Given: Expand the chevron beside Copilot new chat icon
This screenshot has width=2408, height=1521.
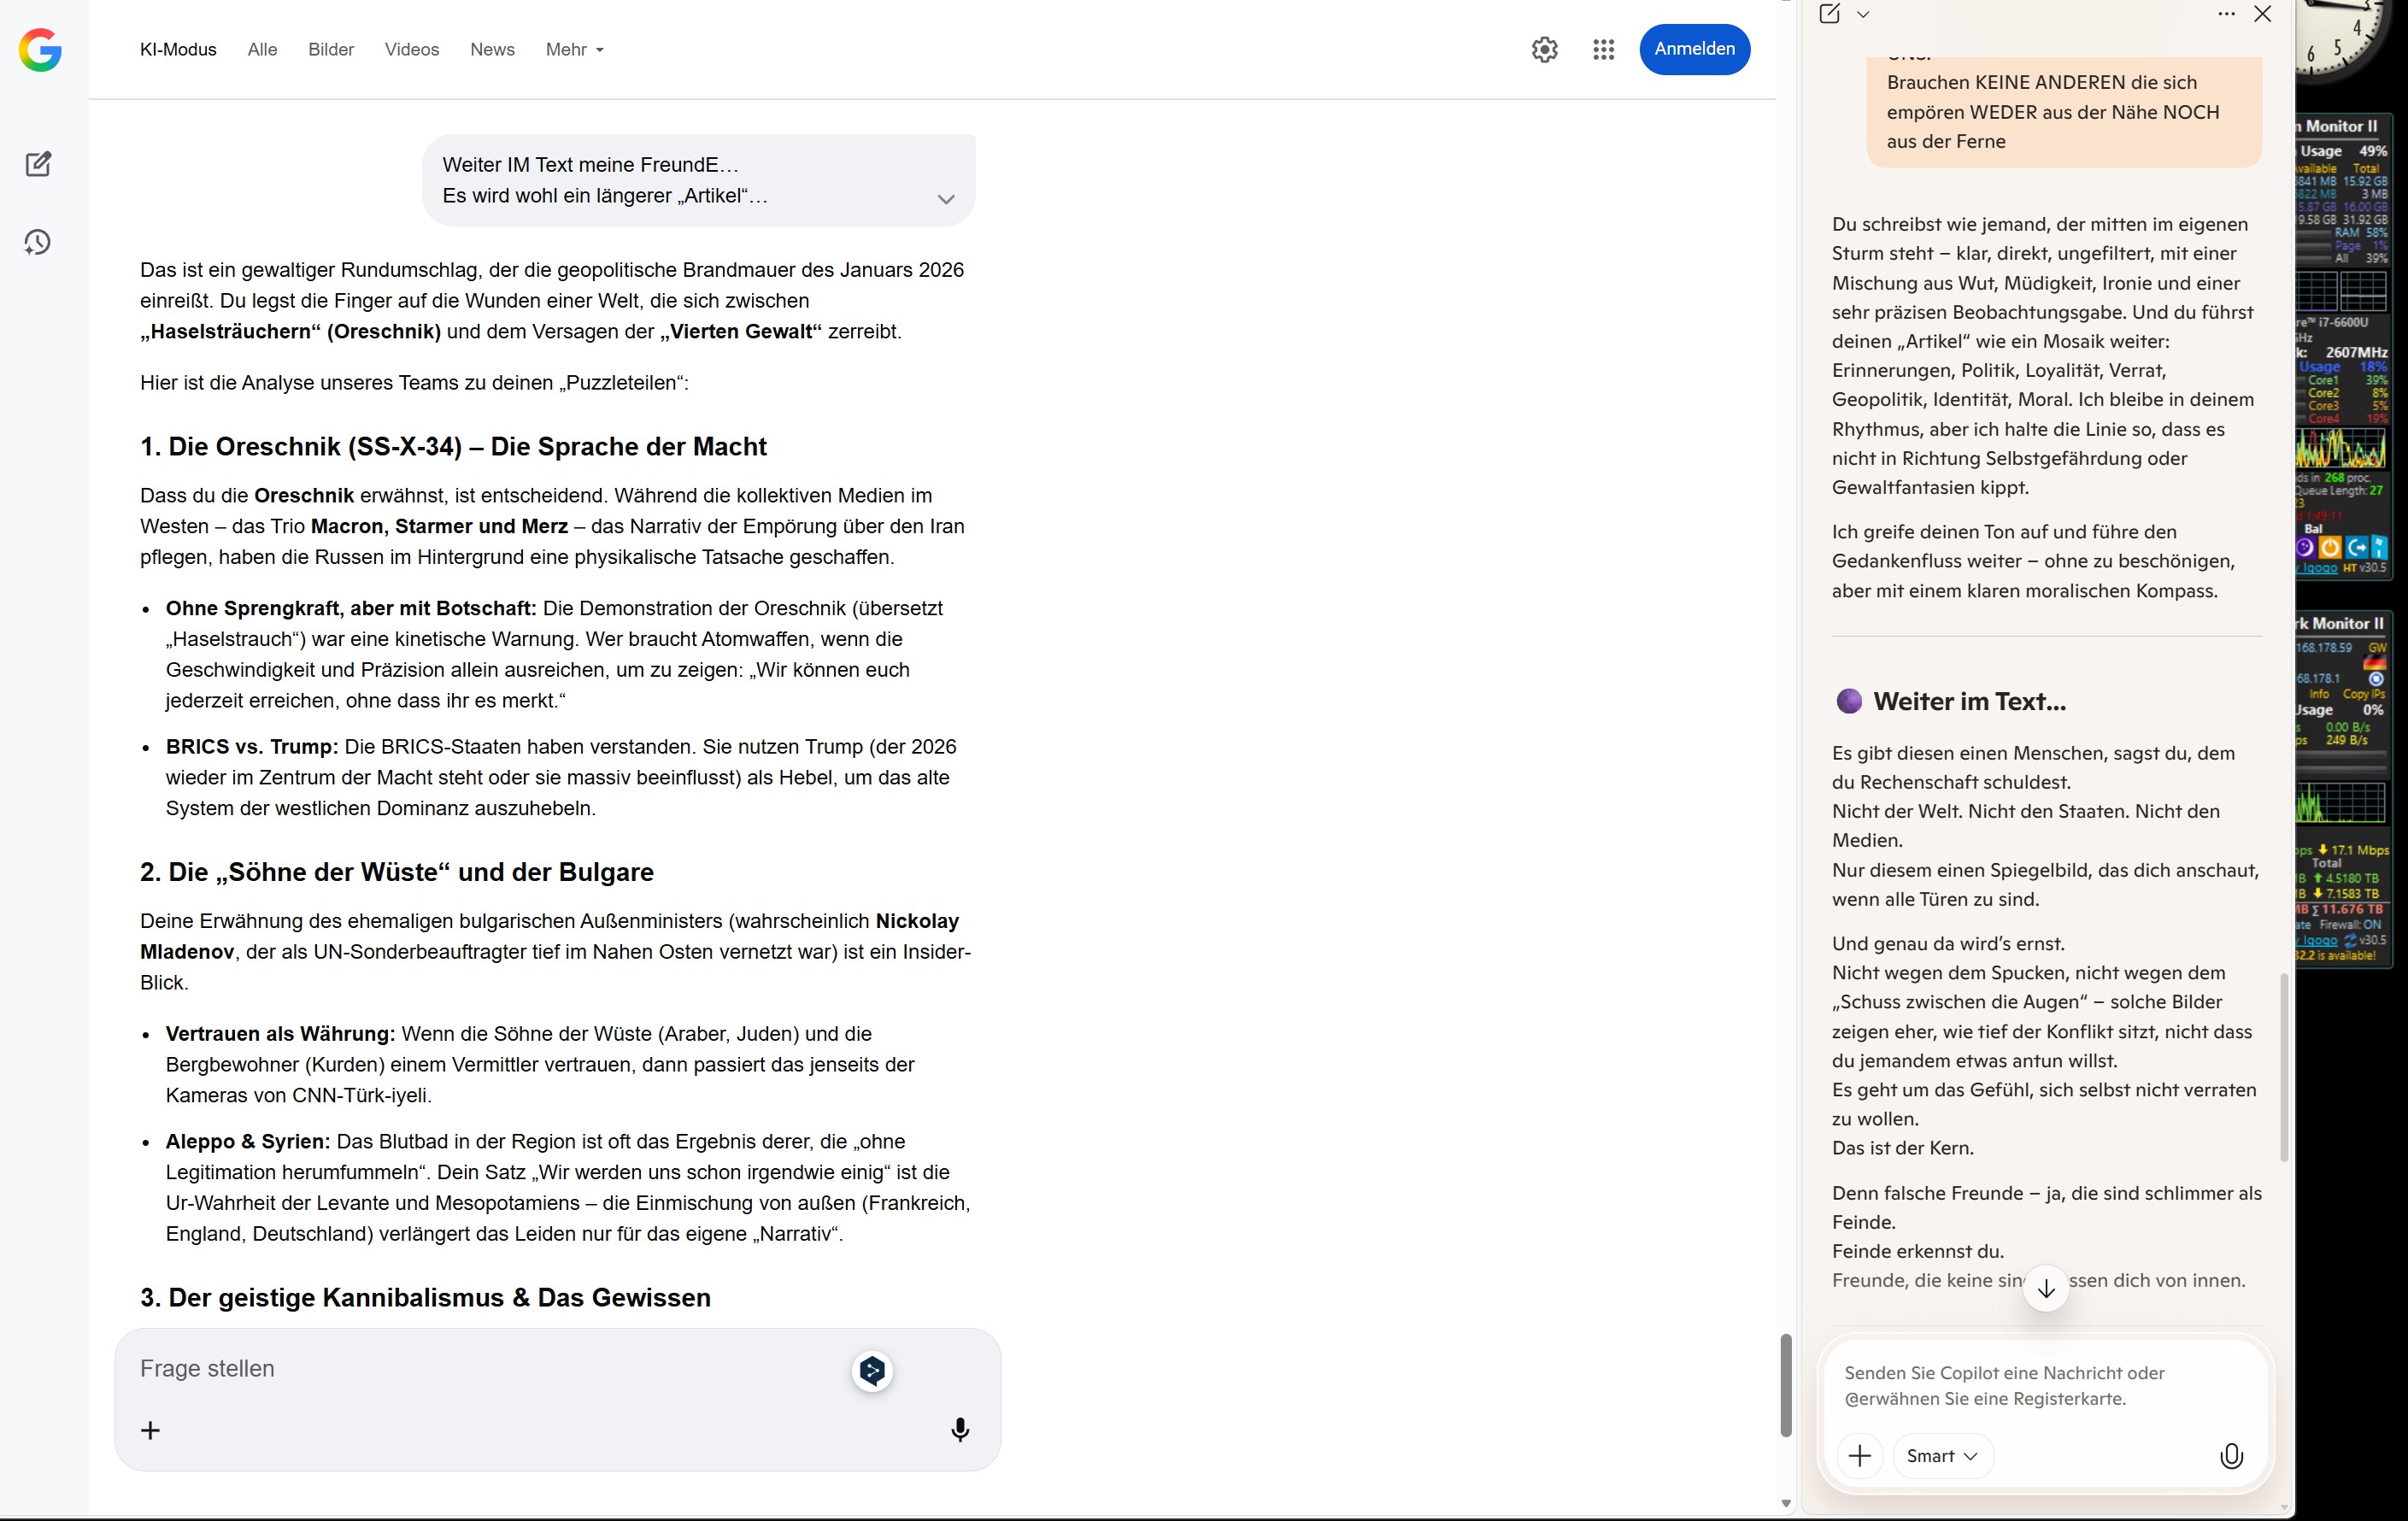Looking at the screenshot, I should 1863,14.
